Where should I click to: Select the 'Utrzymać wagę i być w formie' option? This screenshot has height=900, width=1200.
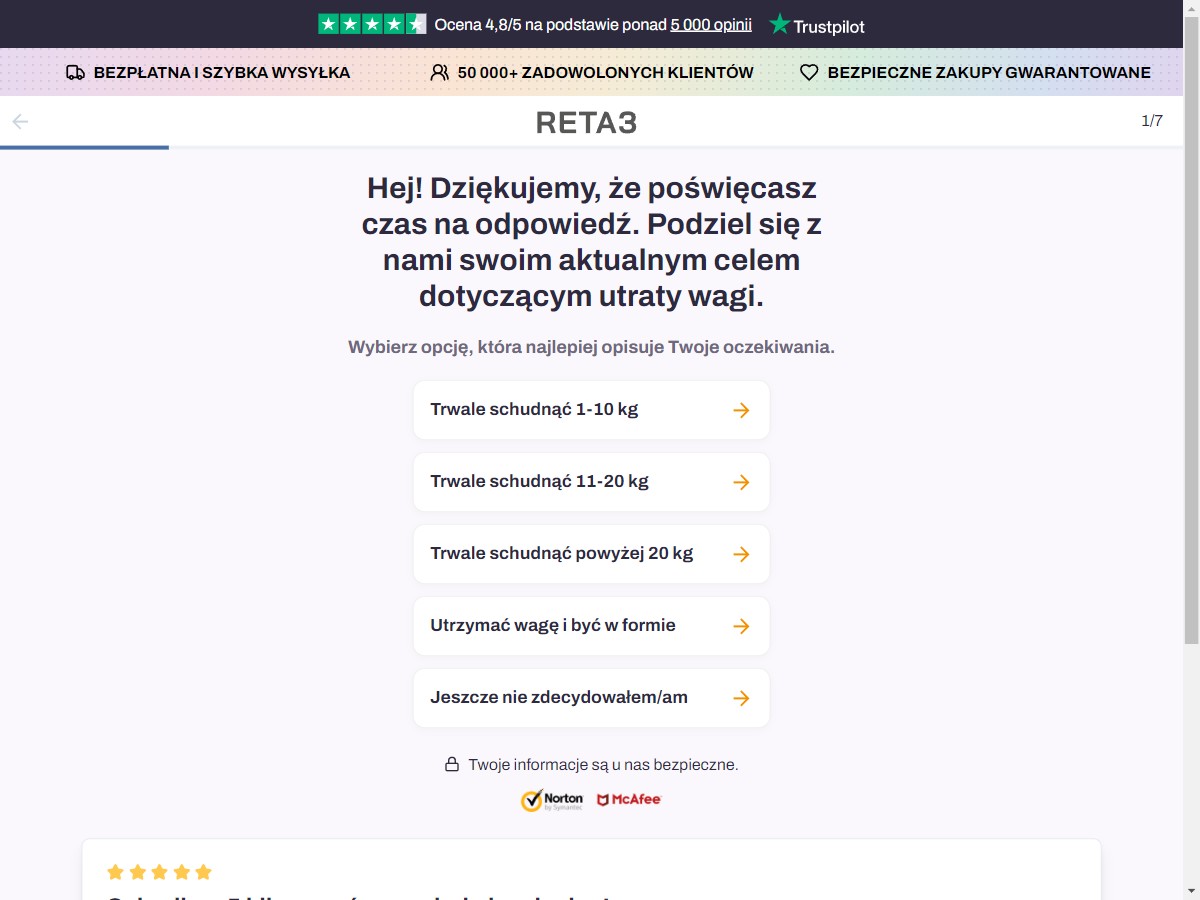591,626
